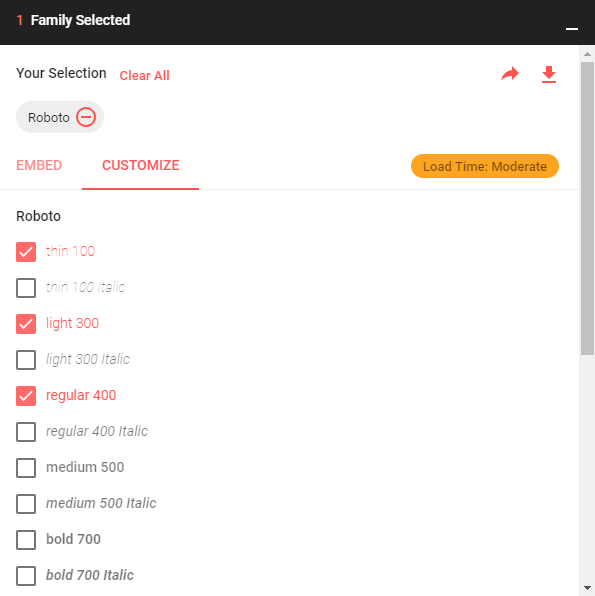Click the scrollbar down arrow

click(587, 588)
